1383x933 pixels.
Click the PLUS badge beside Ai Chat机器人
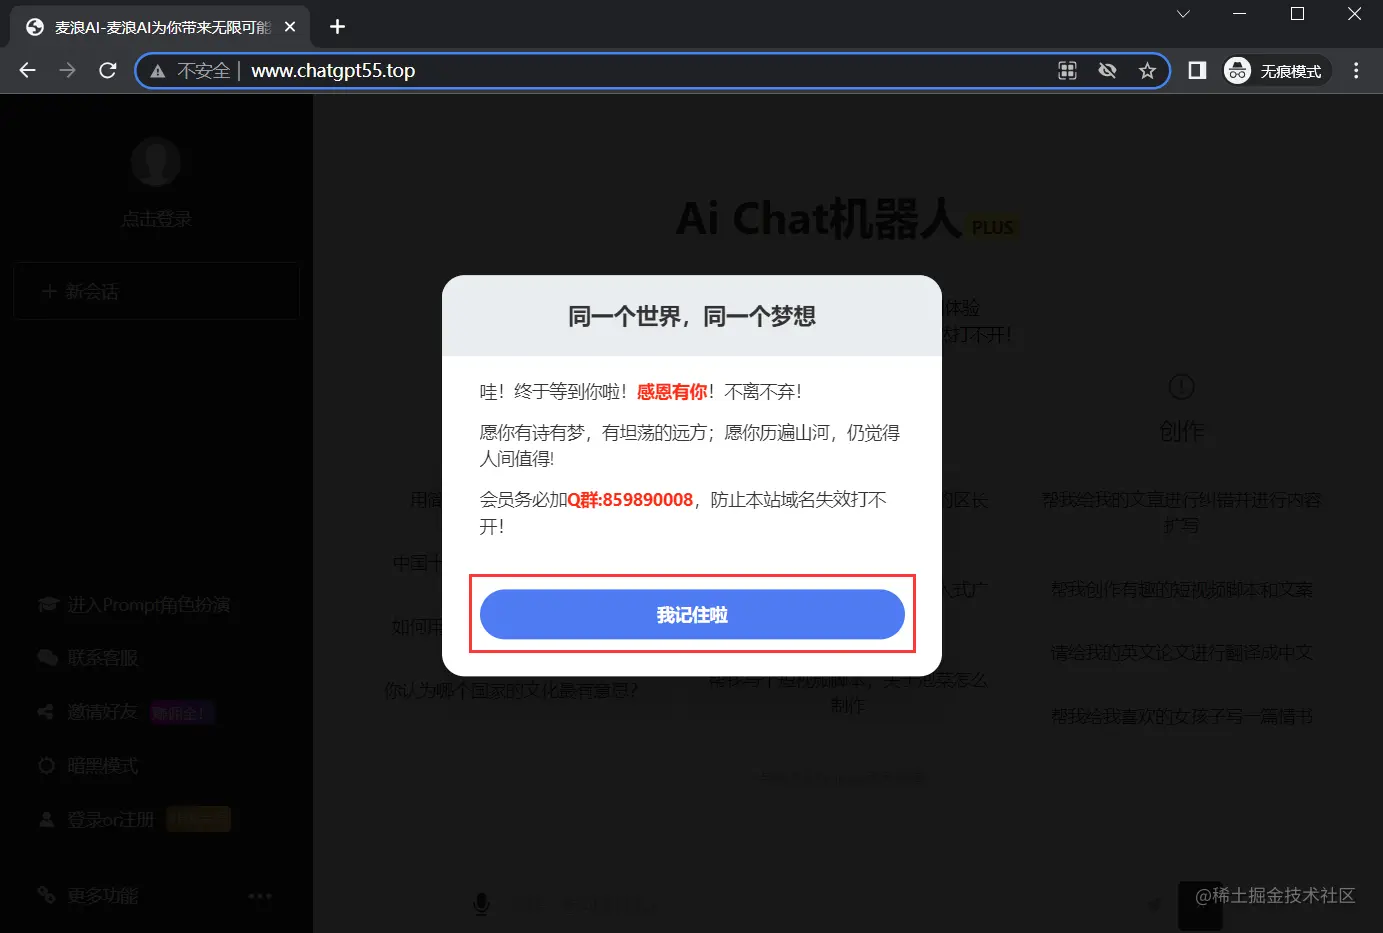[x=993, y=227]
